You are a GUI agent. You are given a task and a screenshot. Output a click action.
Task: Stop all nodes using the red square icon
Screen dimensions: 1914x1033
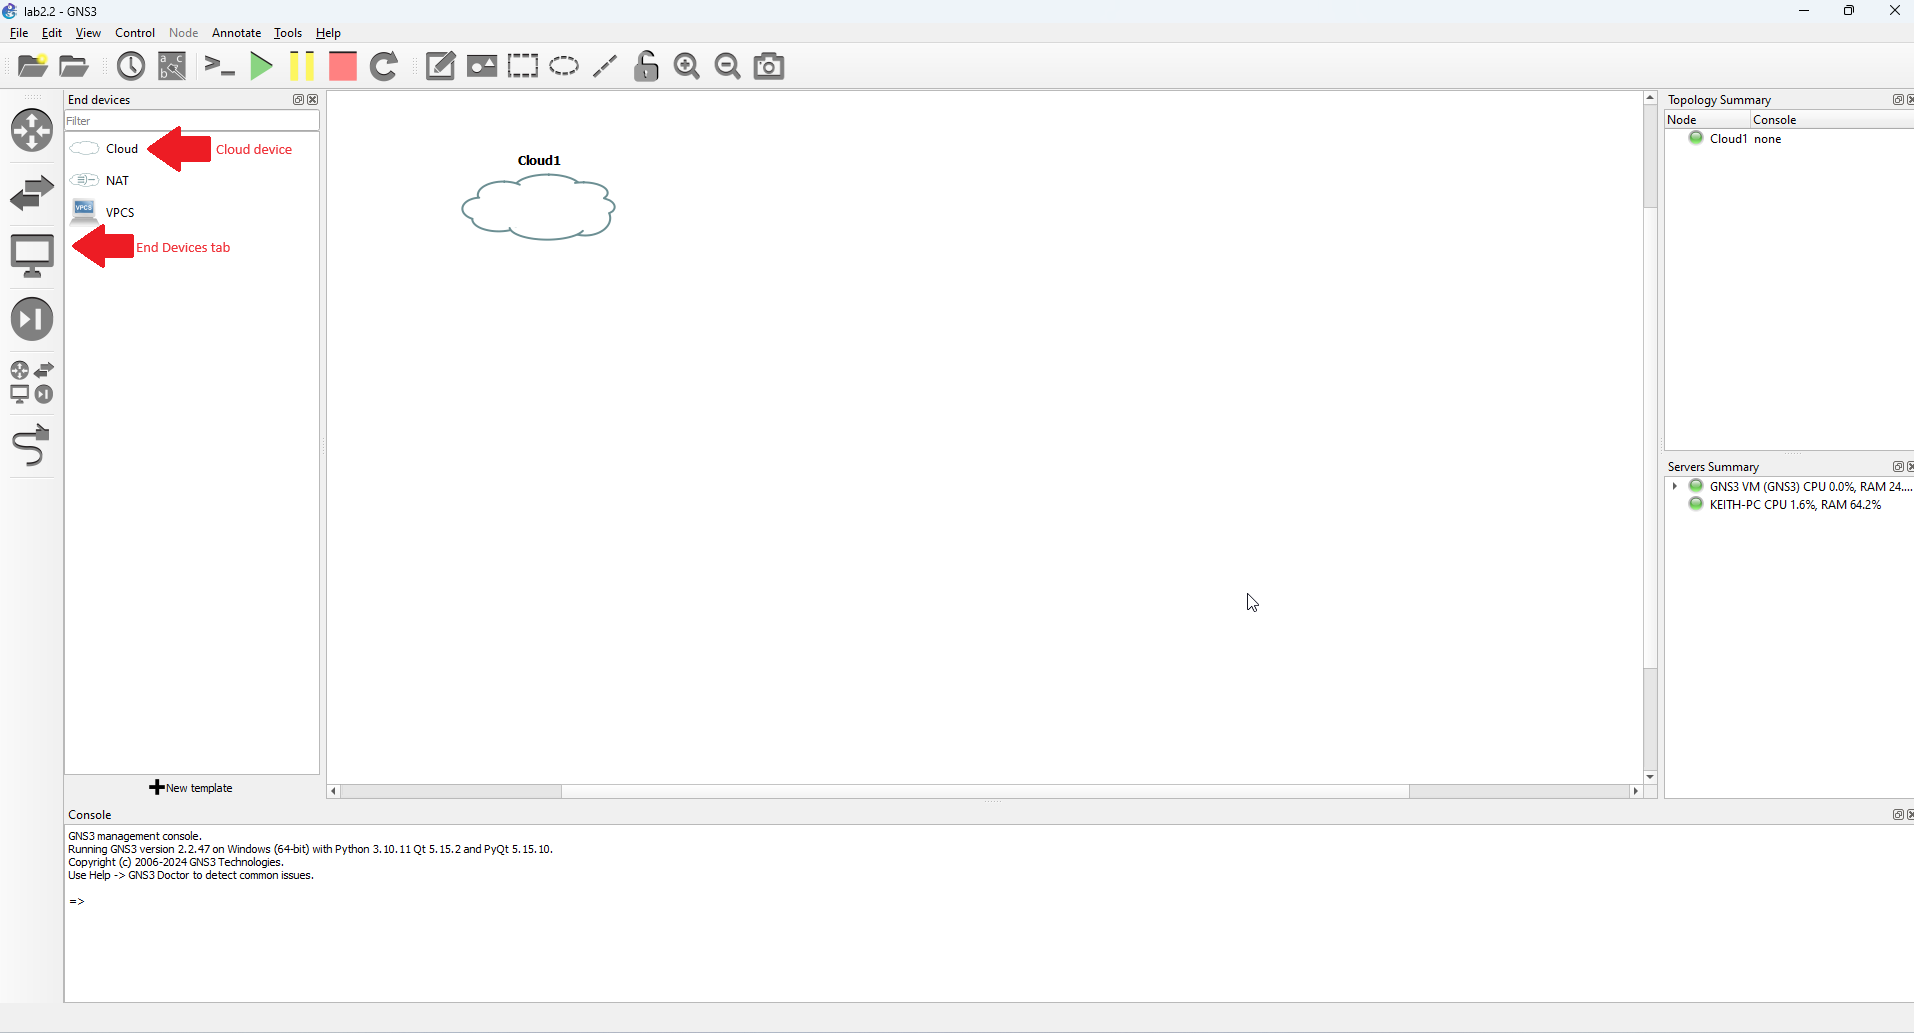(x=342, y=66)
